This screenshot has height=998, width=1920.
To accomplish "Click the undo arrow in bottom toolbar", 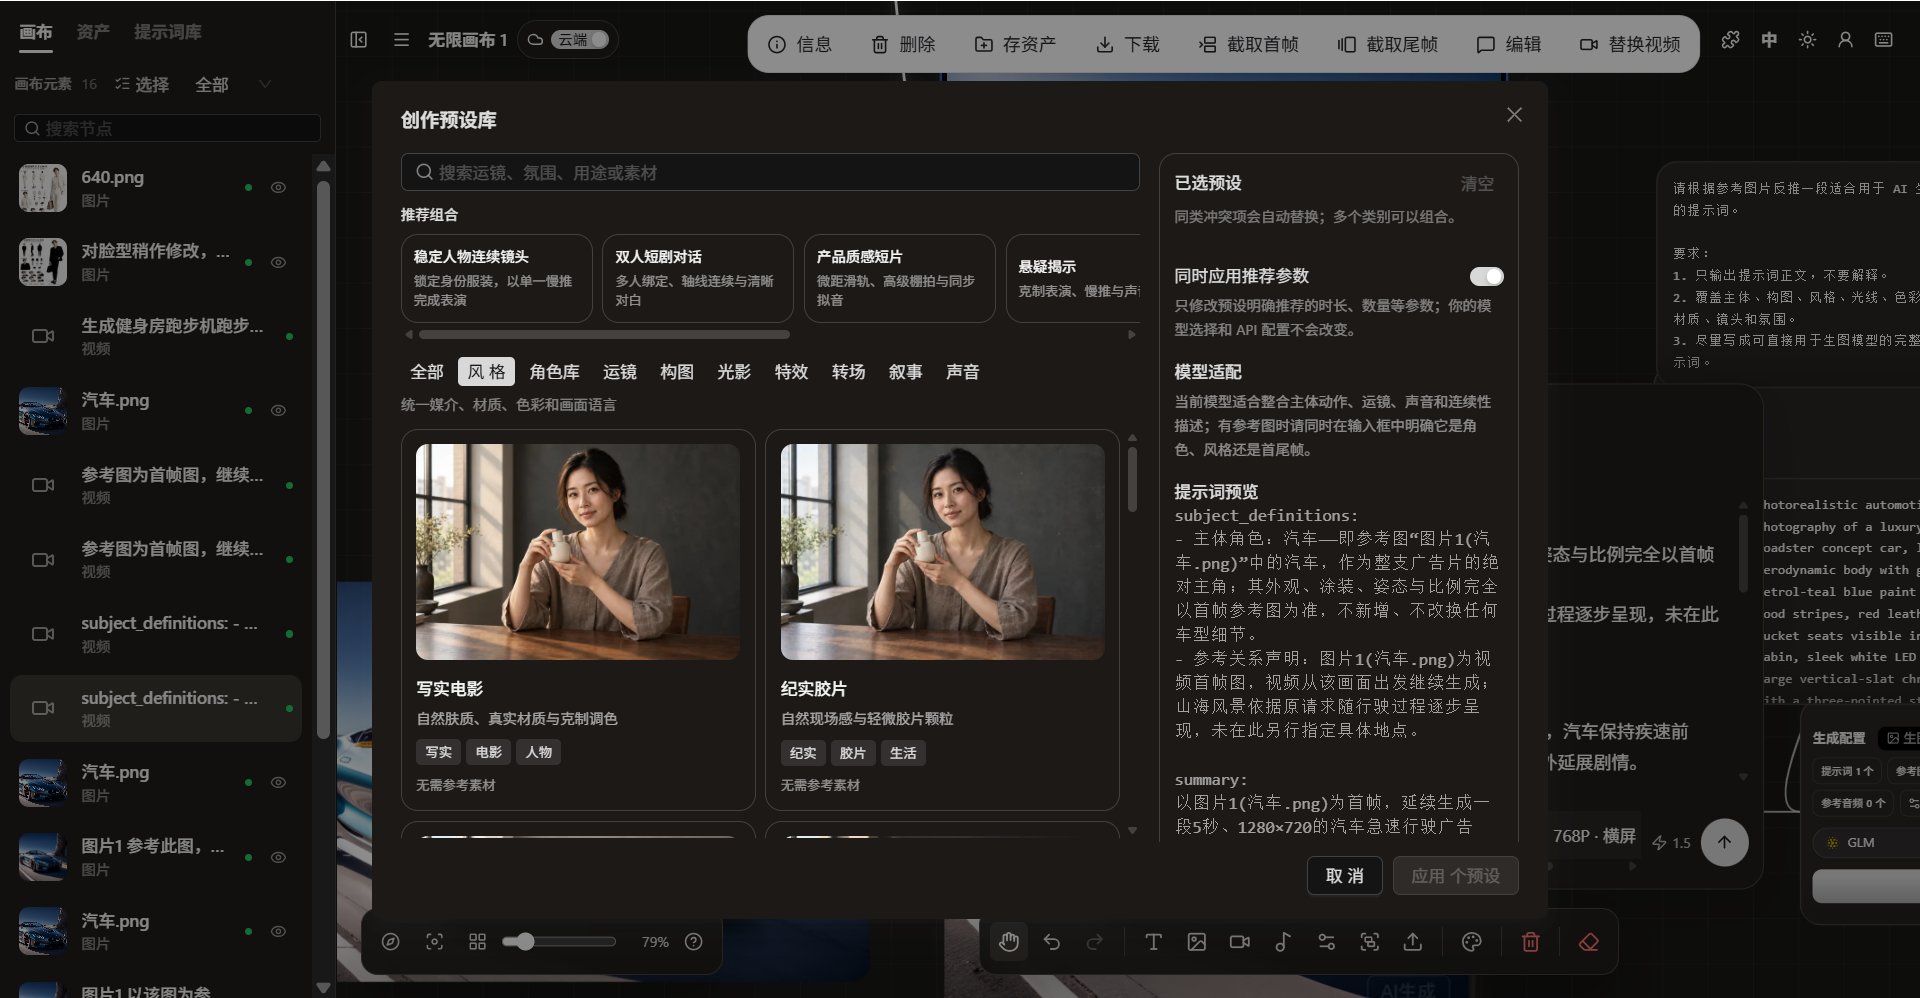I will pyautogui.click(x=1052, y=942).
